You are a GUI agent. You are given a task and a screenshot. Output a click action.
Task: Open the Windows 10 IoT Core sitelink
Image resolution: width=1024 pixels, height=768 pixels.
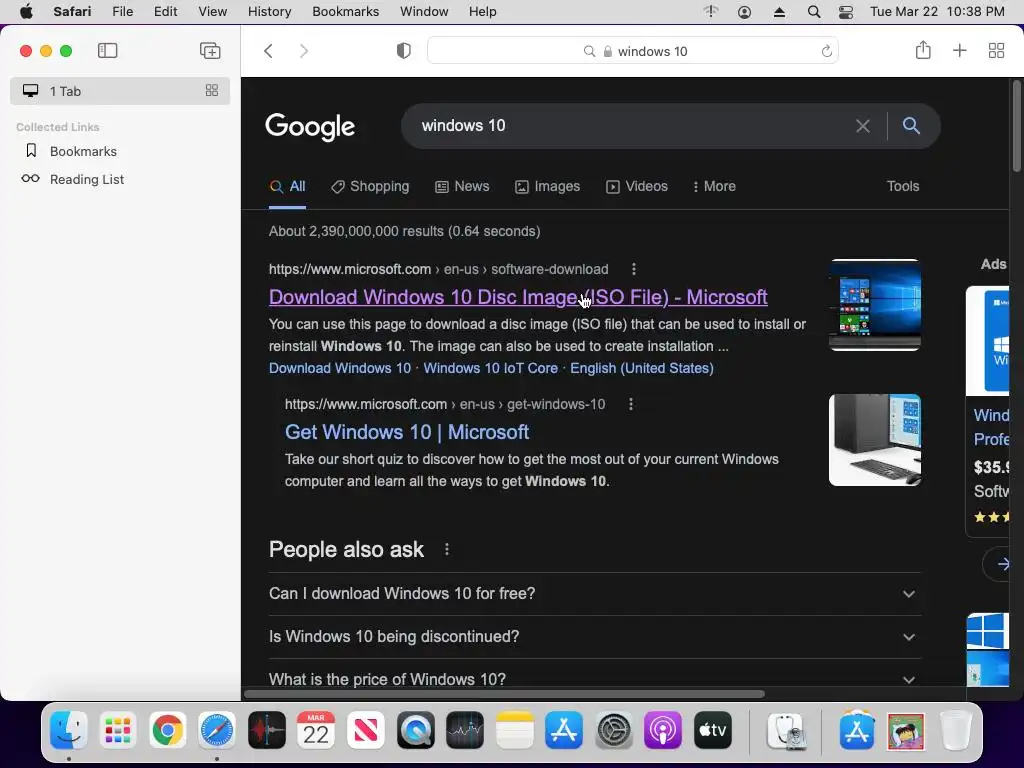point(490,368)
